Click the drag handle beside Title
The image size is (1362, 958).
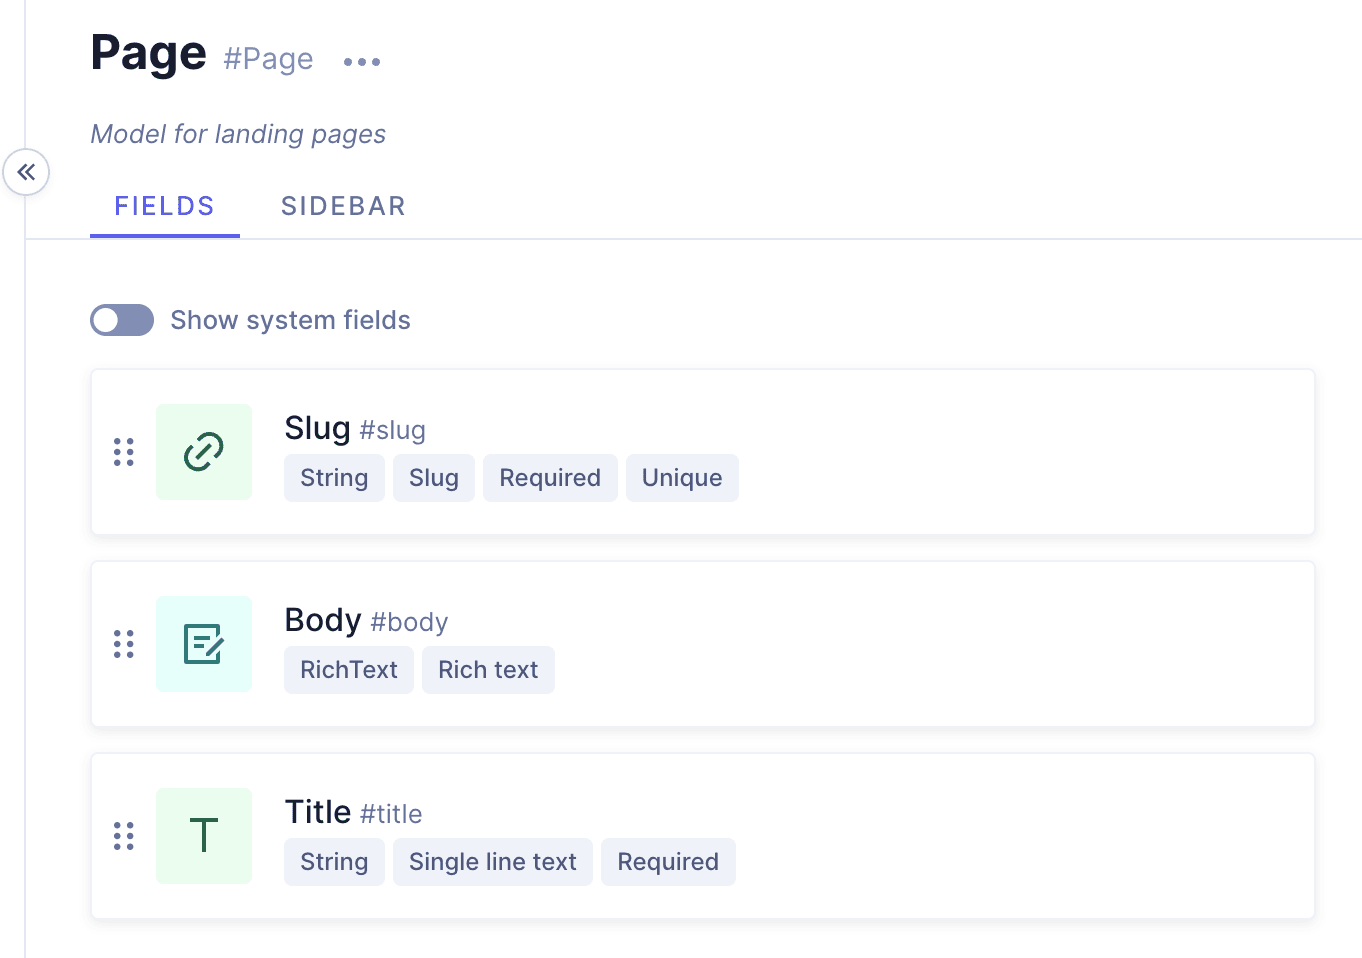click(x=123, y=835)
